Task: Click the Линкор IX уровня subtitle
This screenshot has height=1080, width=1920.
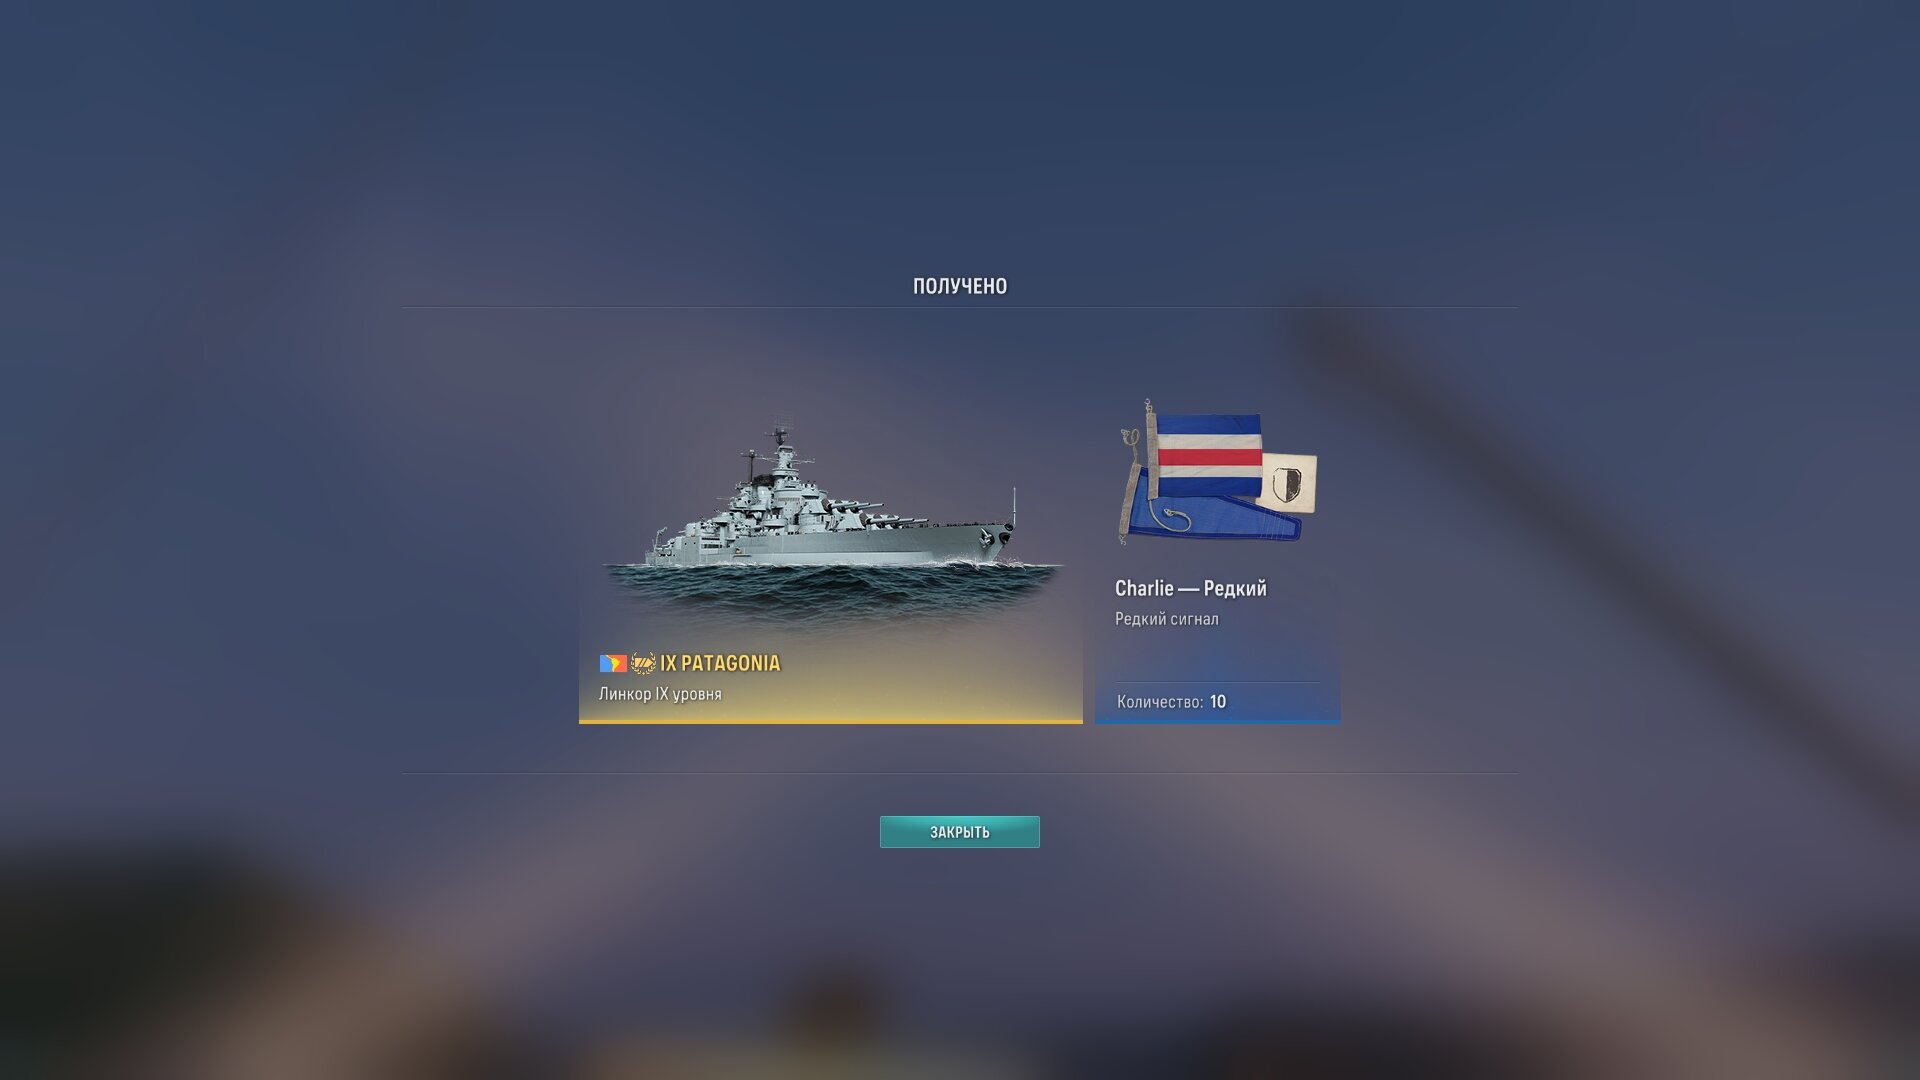Action: click(x=660, y=694)
